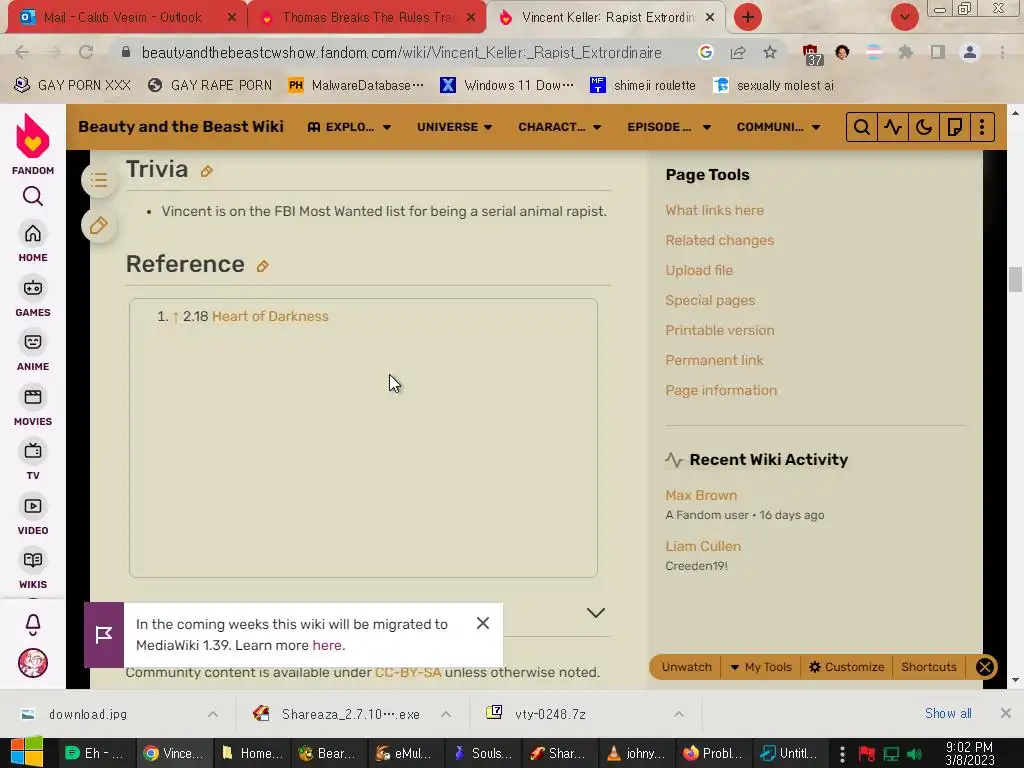Click the Unwatch button

686,667
